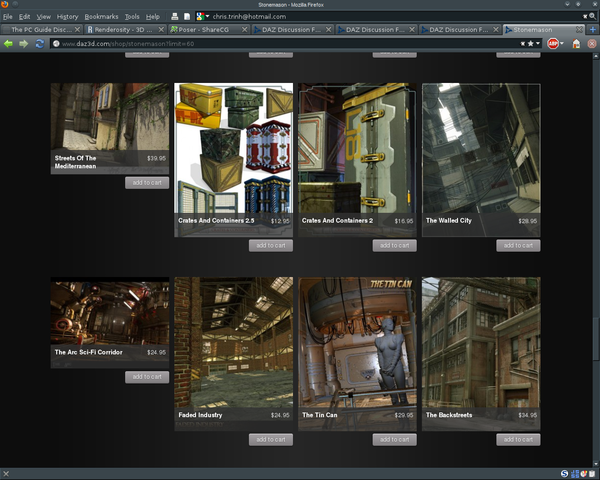Click the browser Back arrow button

coord(9,44)
